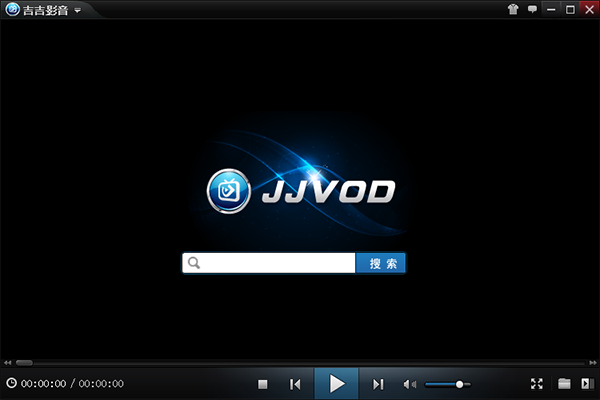Click the 搜索 button
Image resolution: width=600 pixels, height=400 pixels.
381,263
